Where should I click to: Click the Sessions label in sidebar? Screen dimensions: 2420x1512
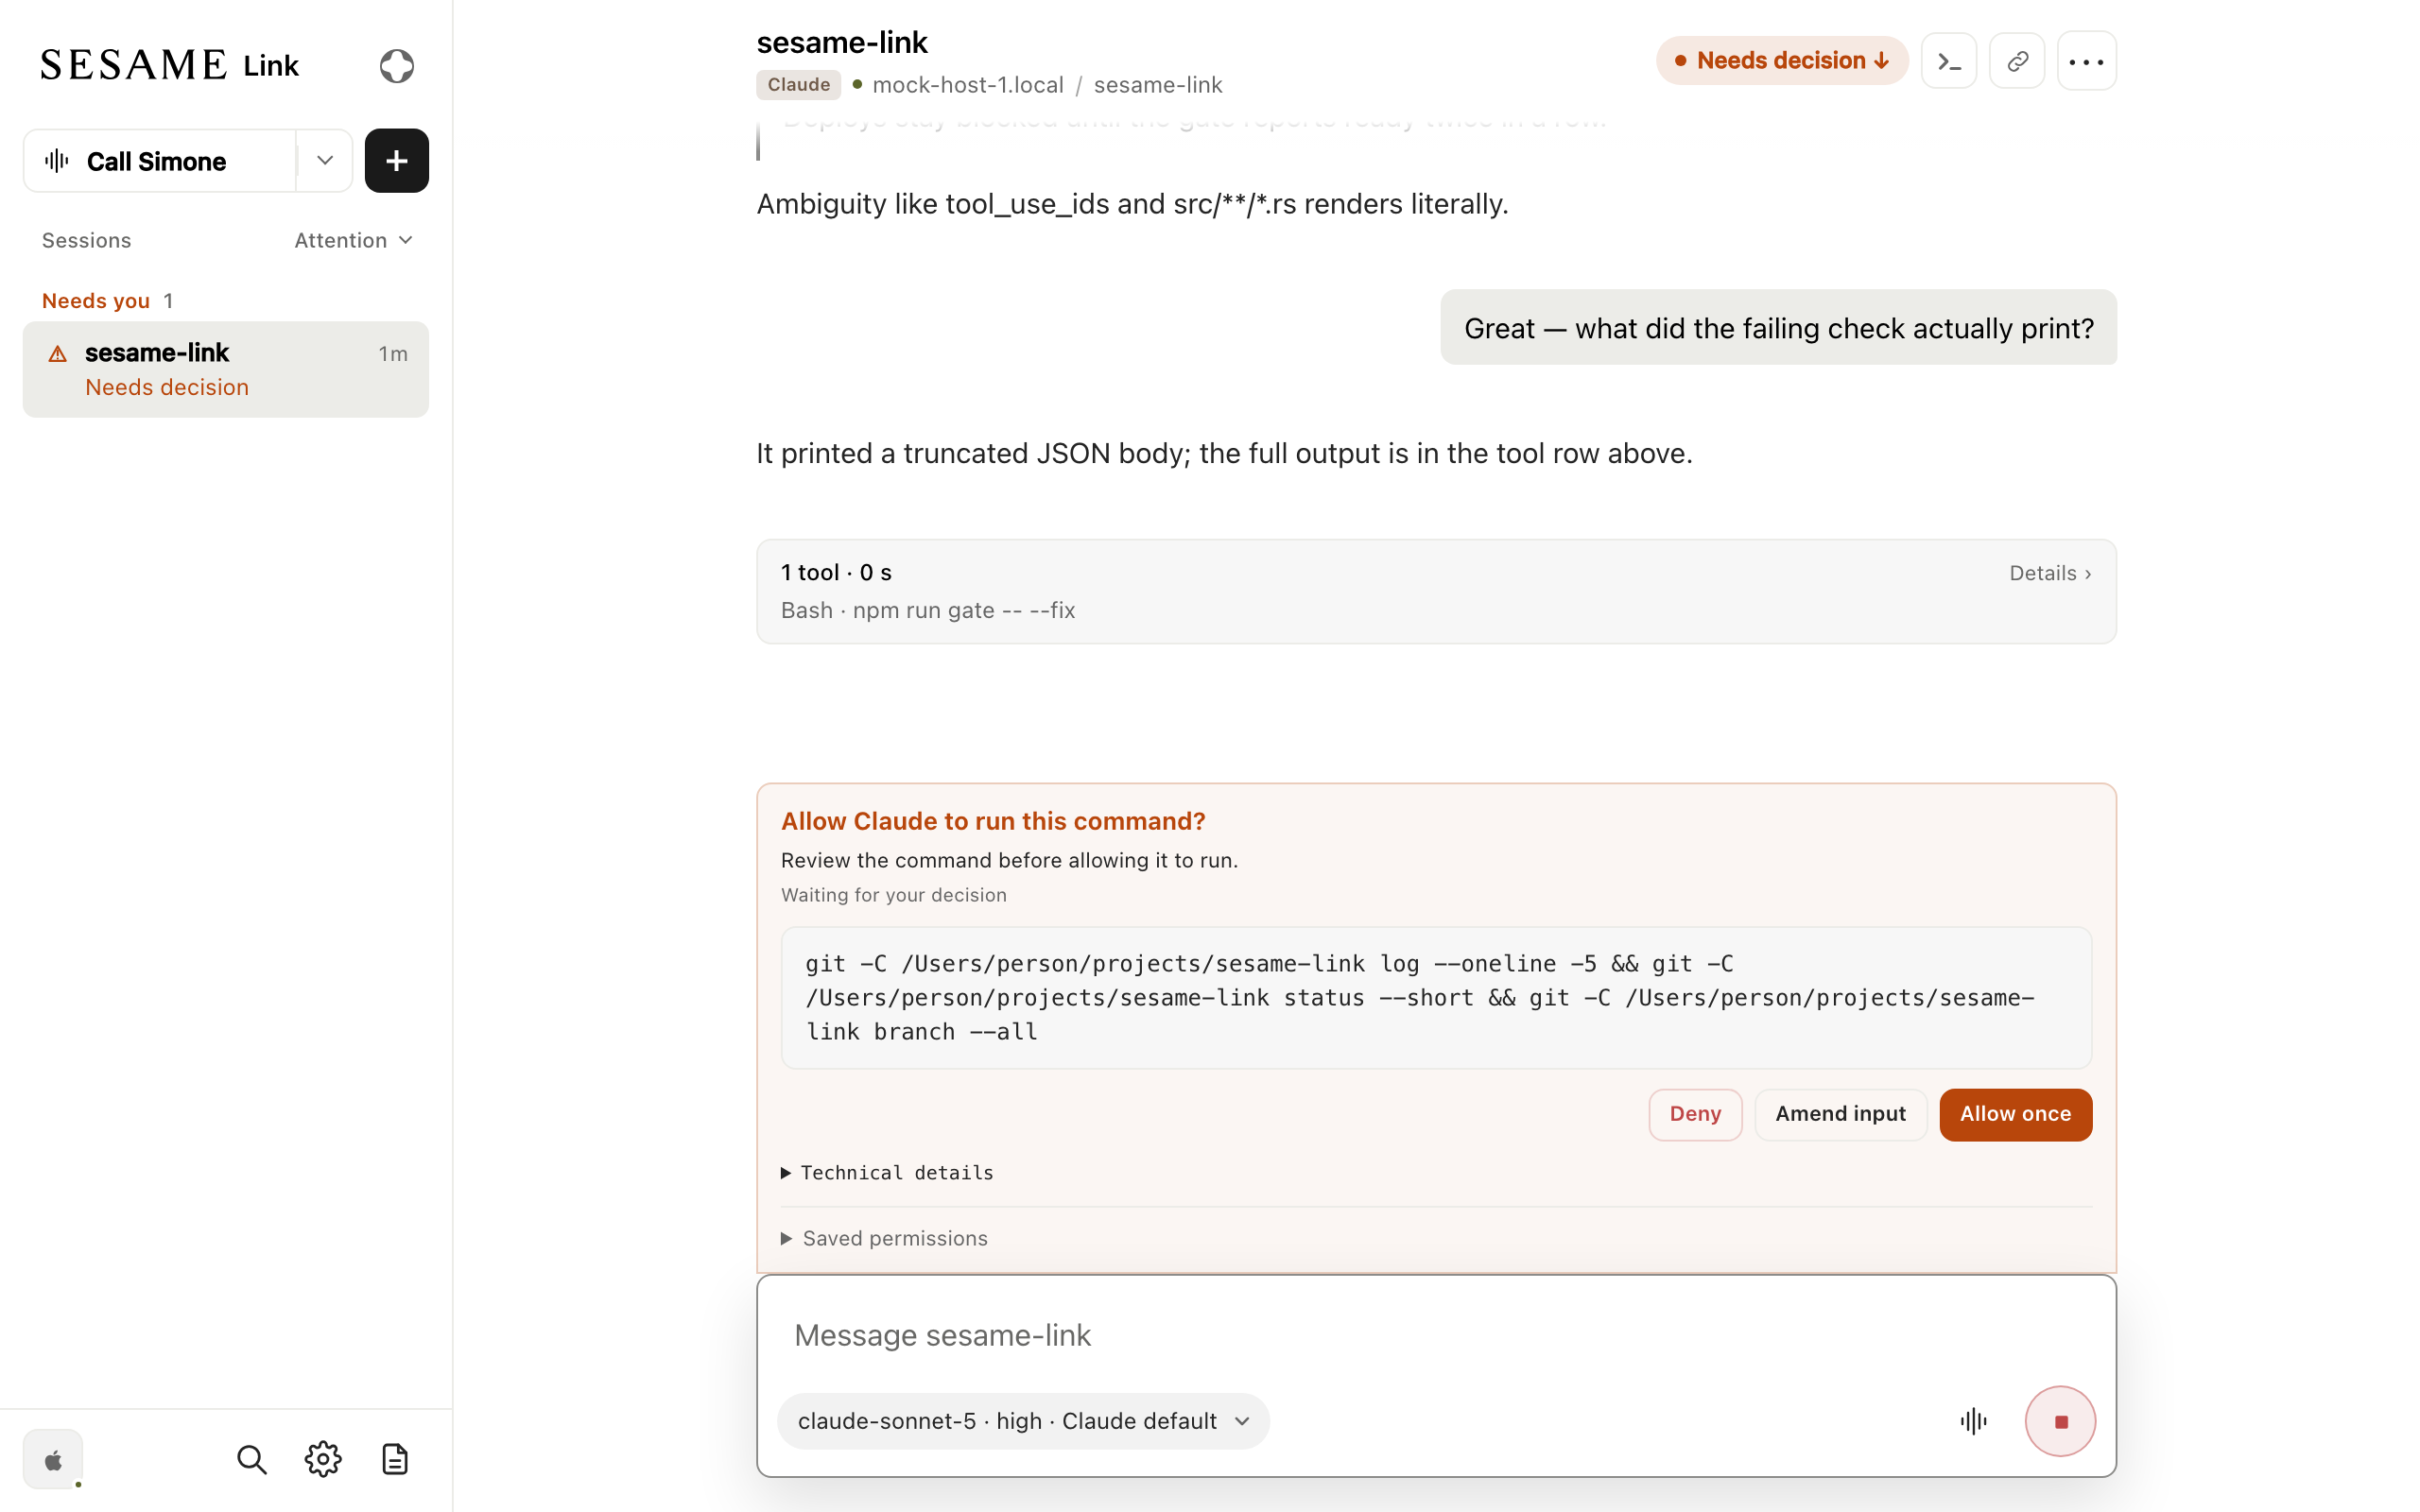tap(86, 240)
